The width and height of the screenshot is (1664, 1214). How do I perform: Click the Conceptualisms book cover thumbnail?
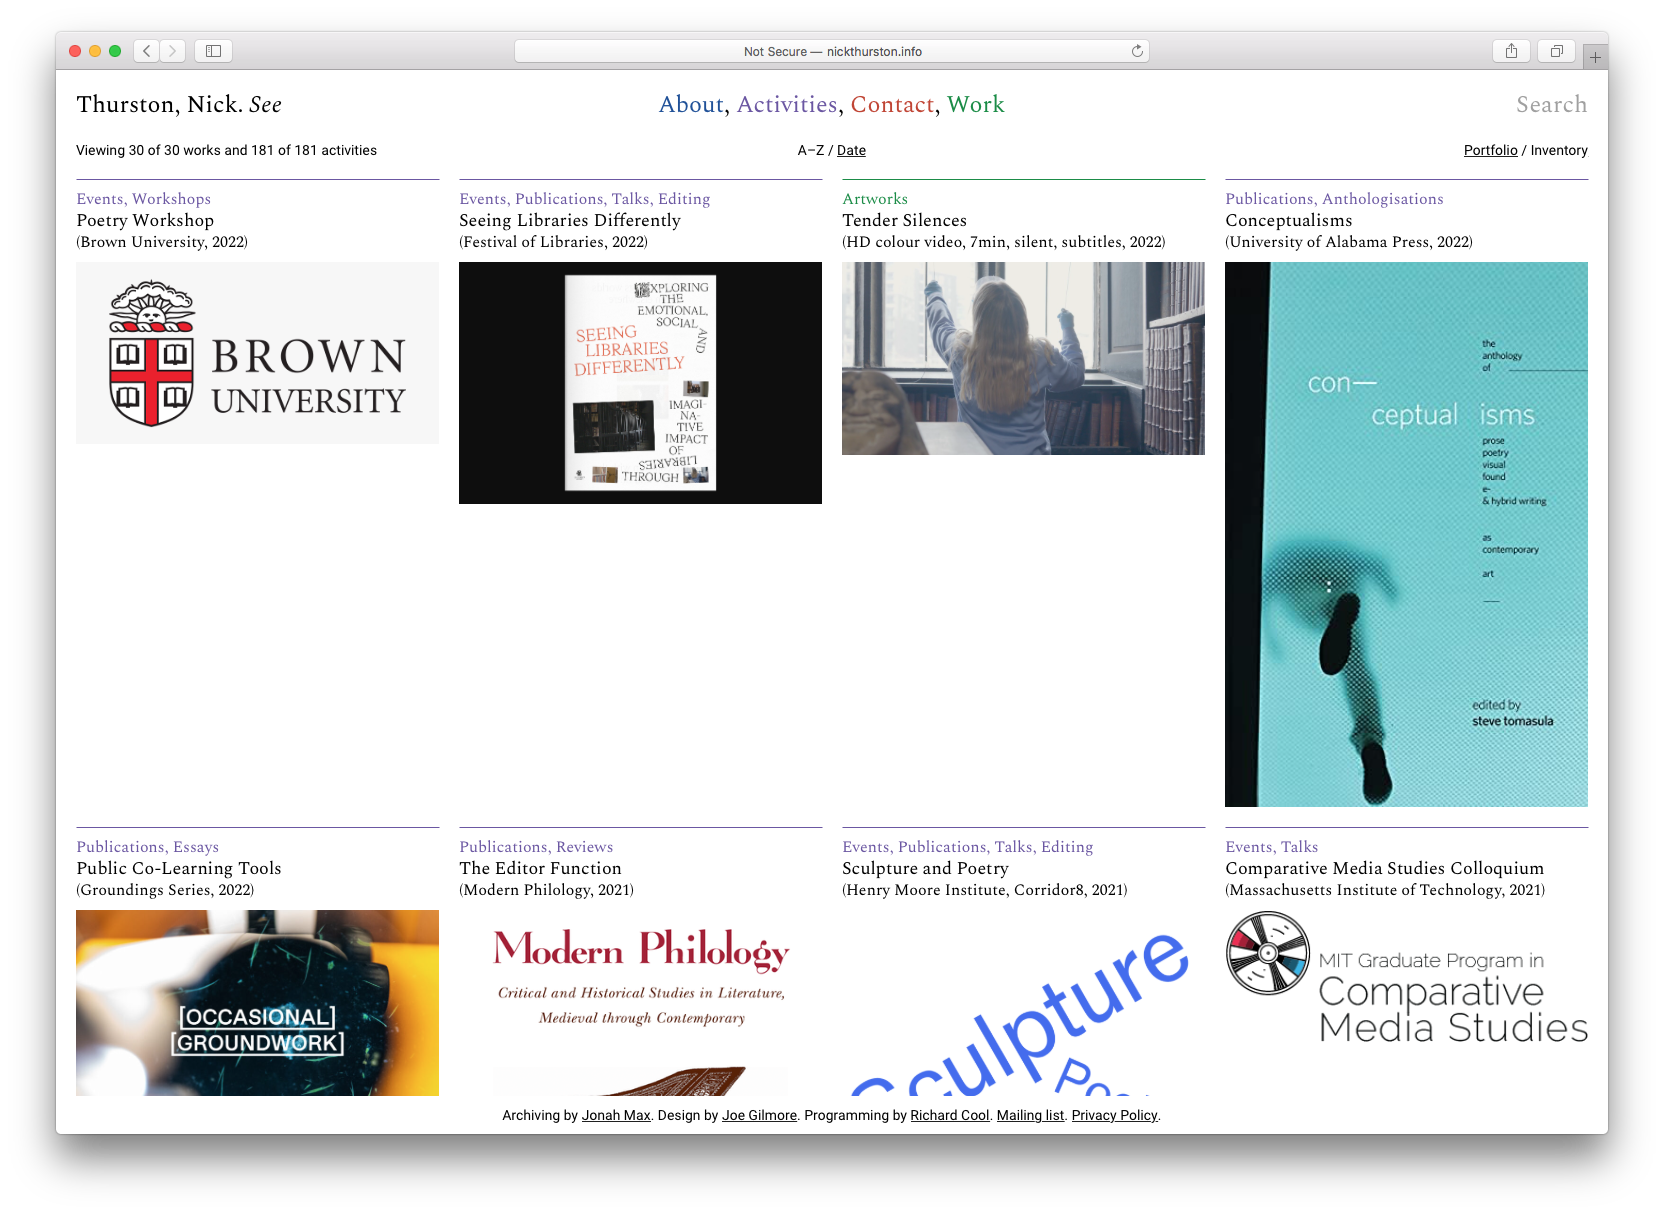click(1405, 534)
